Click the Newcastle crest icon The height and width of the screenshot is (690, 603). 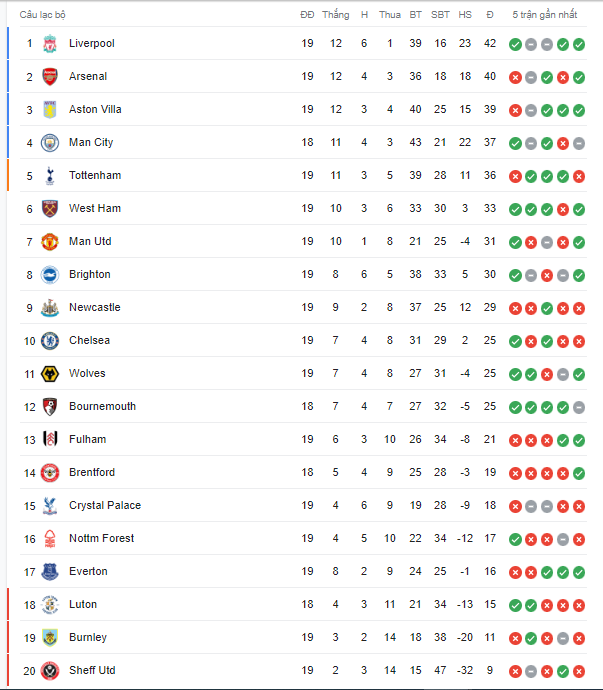click(50, 308)
